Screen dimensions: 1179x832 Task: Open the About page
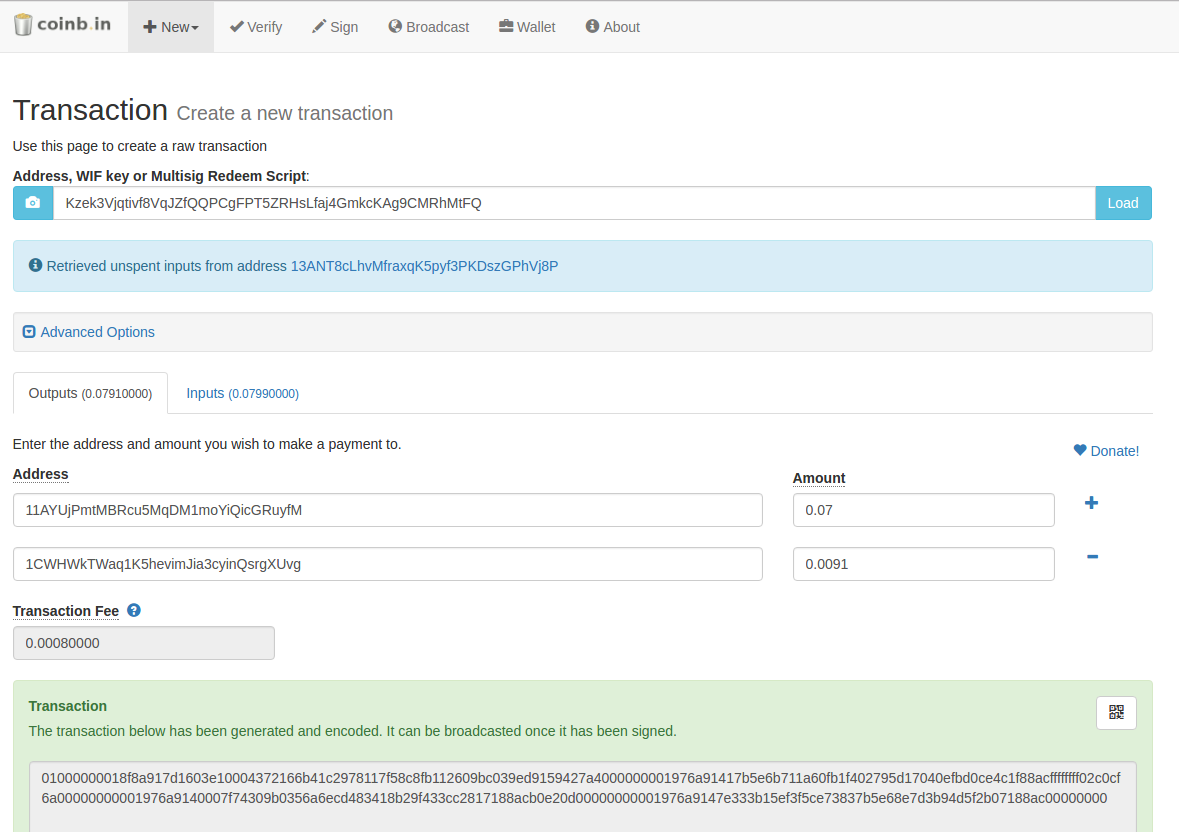pyautogui.click(x=613, y=27)
